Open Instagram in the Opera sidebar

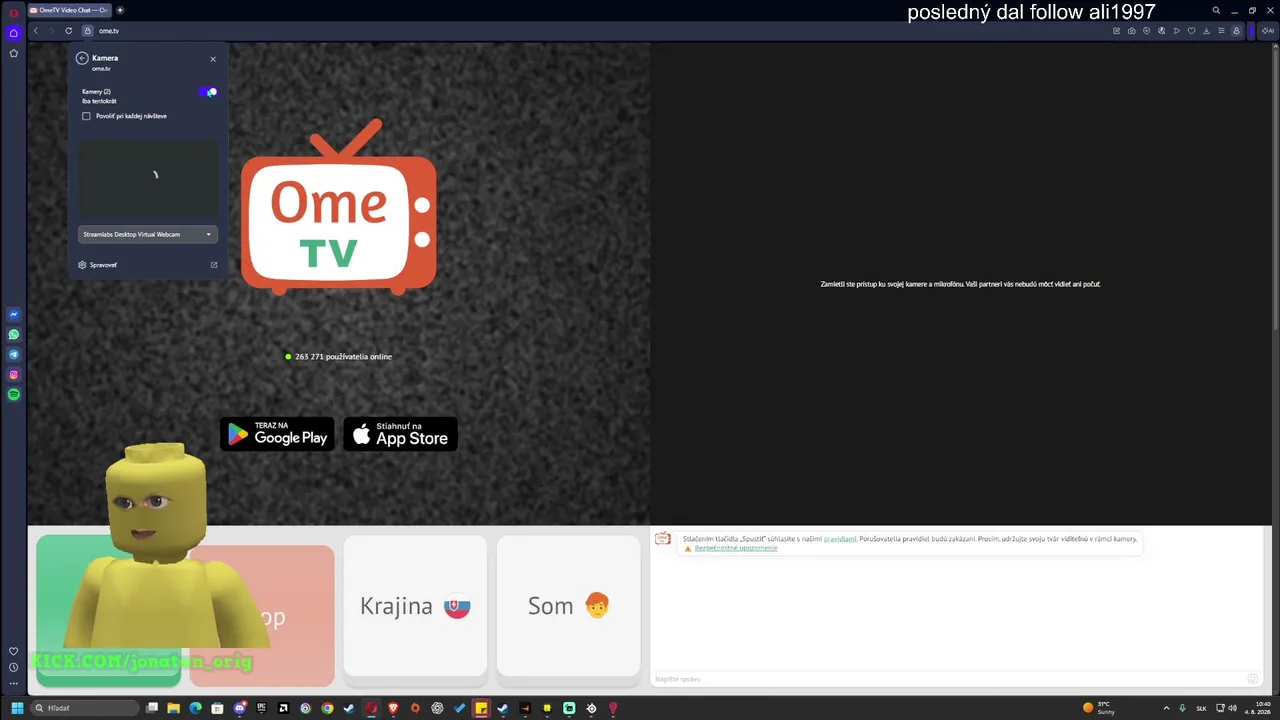coord(13,375)
